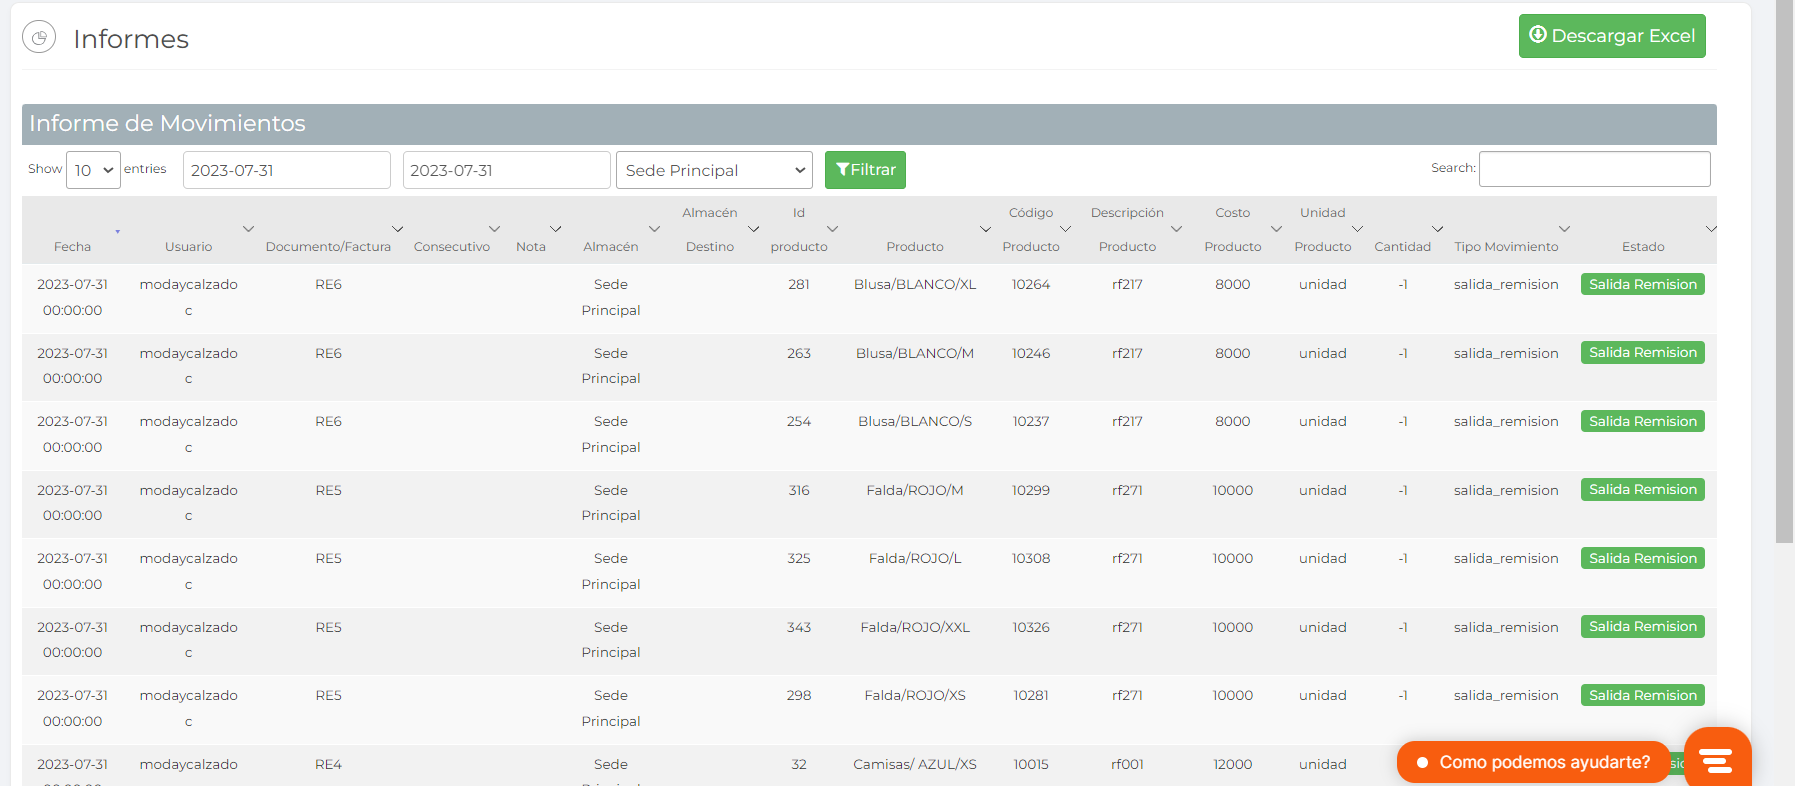1795x786 pixels.
Task: Click the Informes report icon
Action: tap(39, 38)
